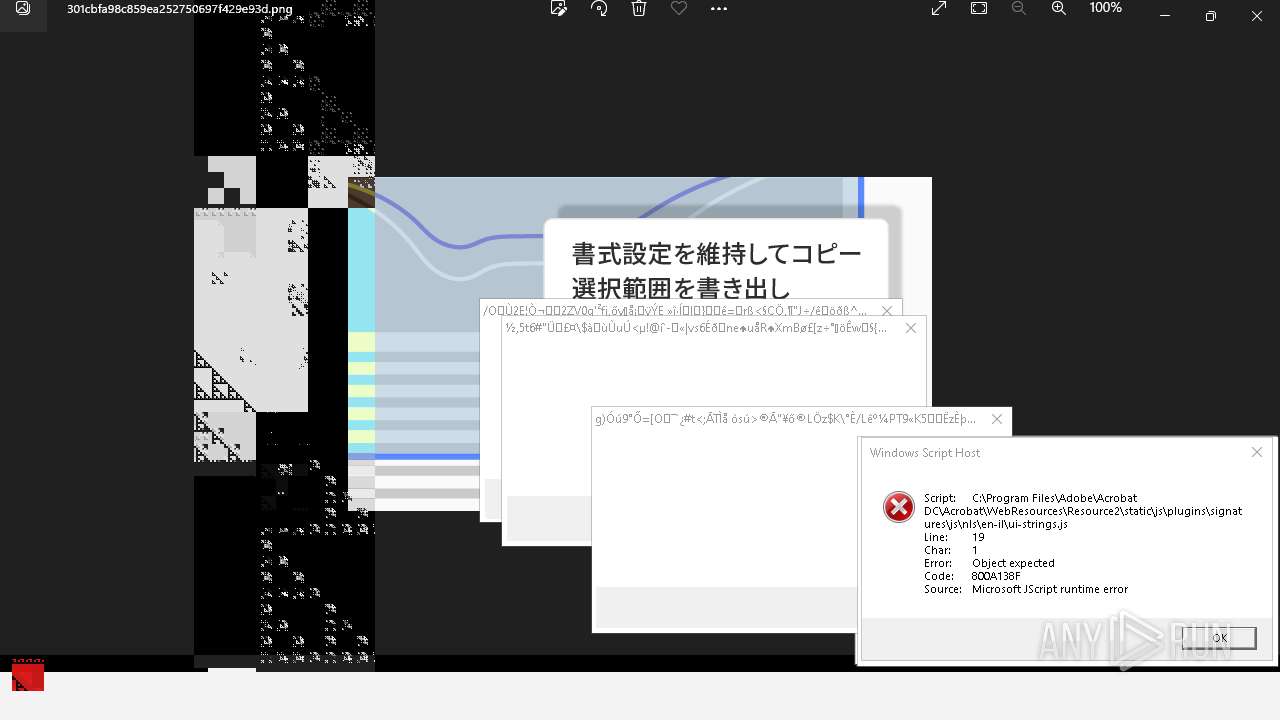Click the 100% zoom level text
Viewport: 1280px width, 720px height.
[1105, 8]
